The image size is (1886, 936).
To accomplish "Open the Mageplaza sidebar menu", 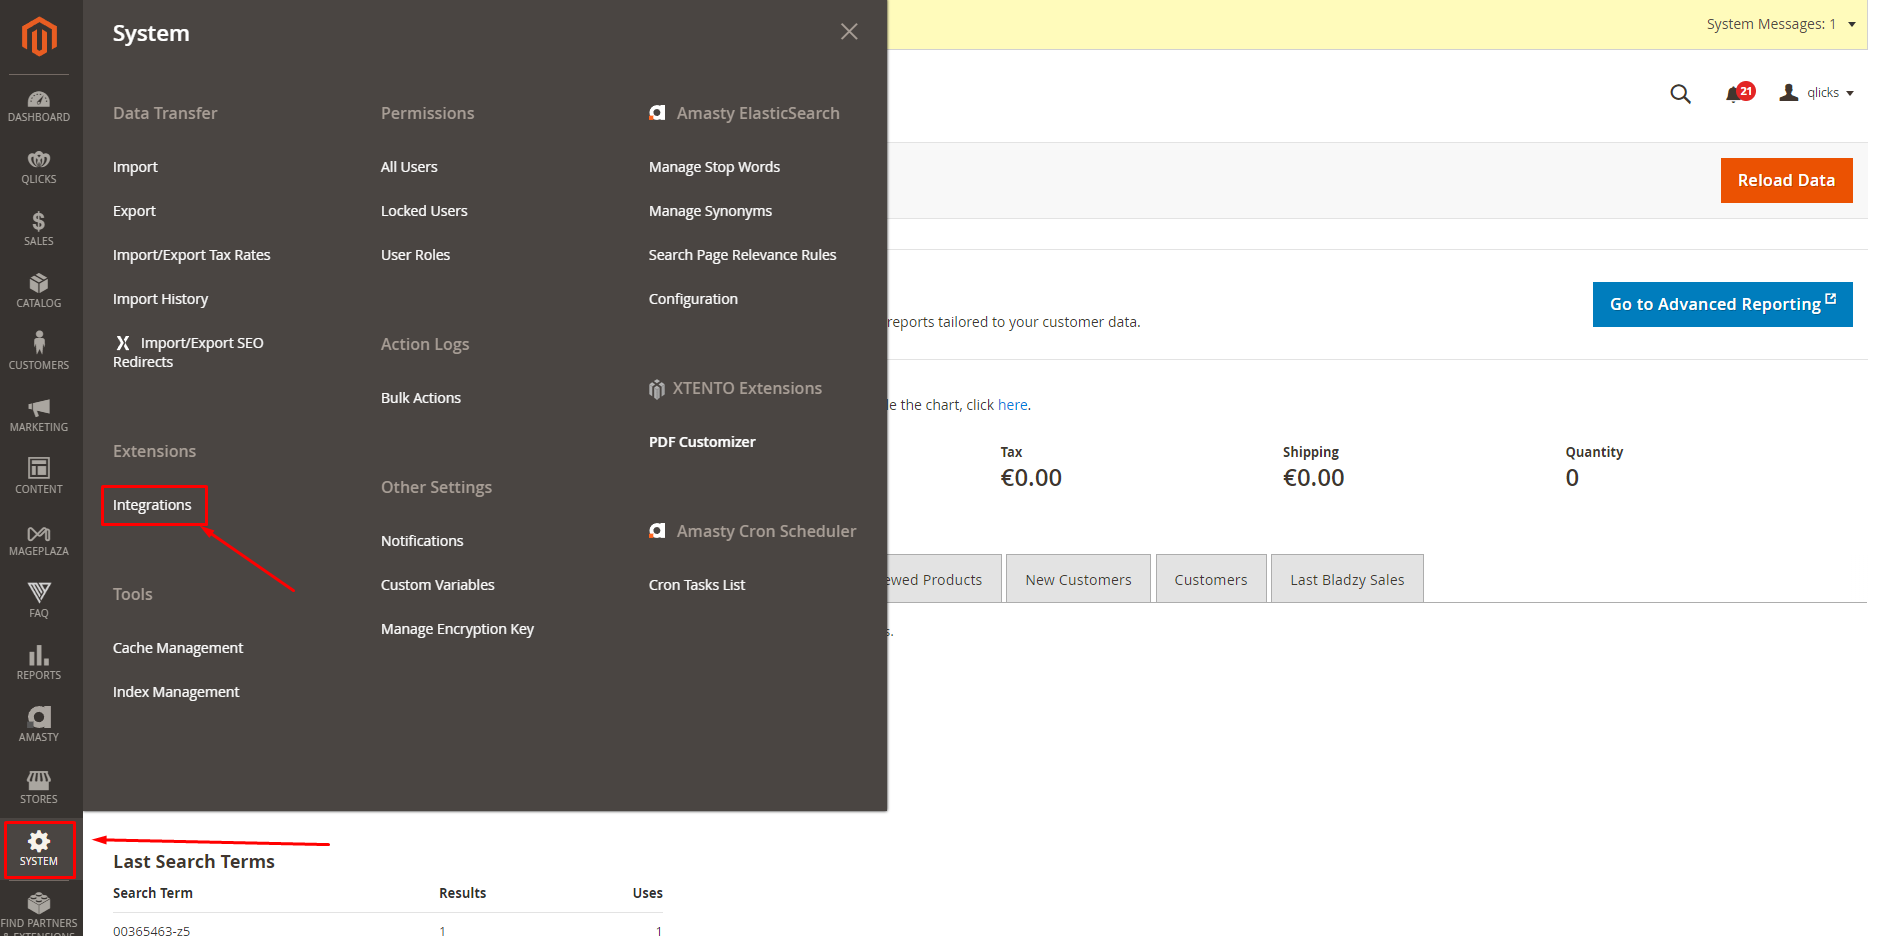I will point(39,540).
